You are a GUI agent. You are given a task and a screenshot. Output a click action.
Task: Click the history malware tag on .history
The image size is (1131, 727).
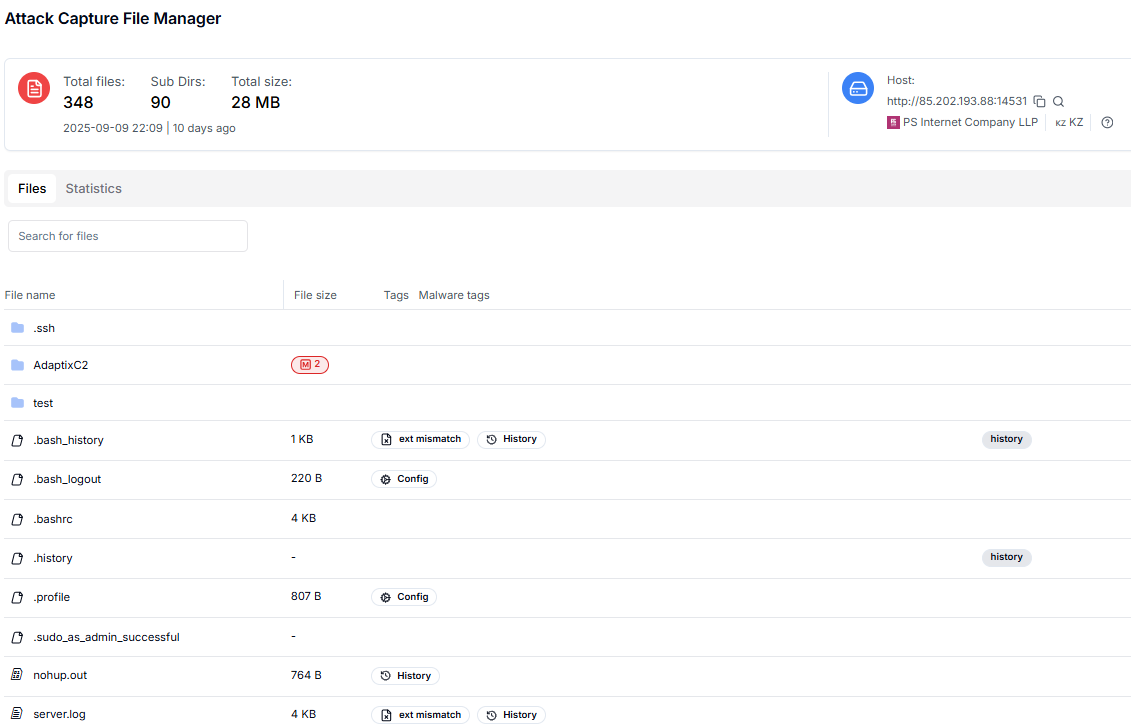(1006, 557)
